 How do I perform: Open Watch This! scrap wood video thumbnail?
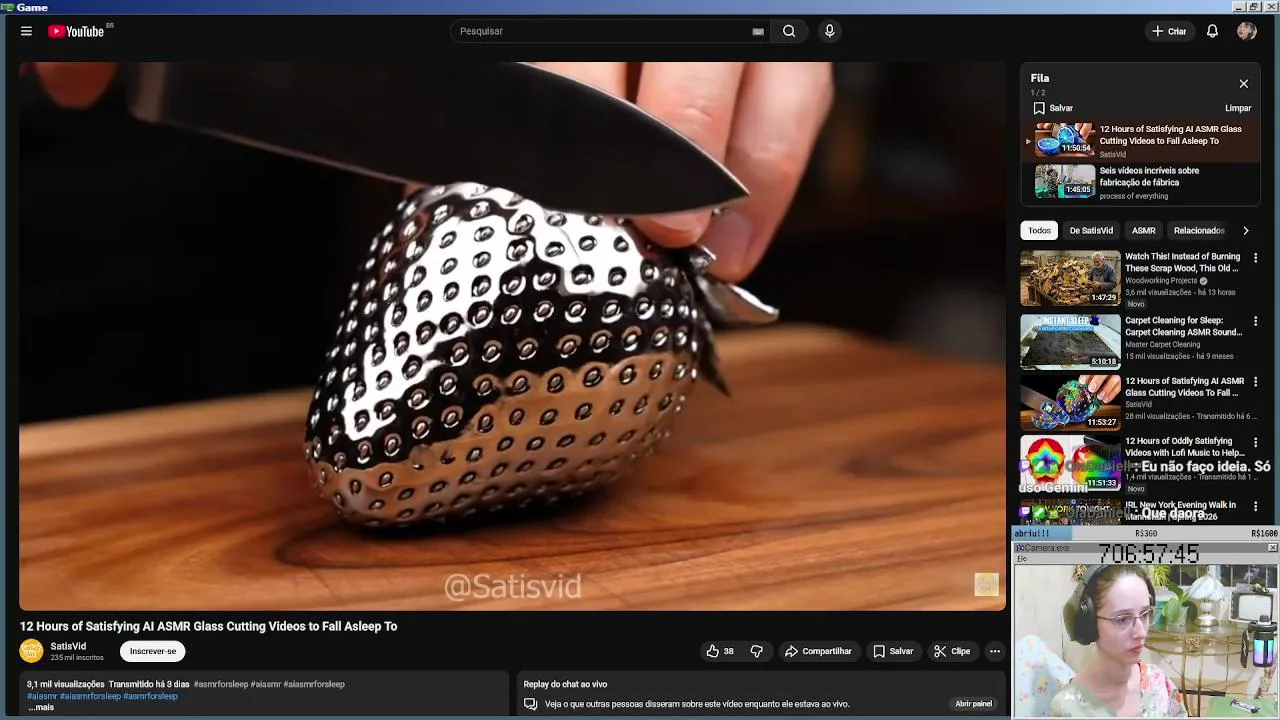click(x=1070, y=278)
